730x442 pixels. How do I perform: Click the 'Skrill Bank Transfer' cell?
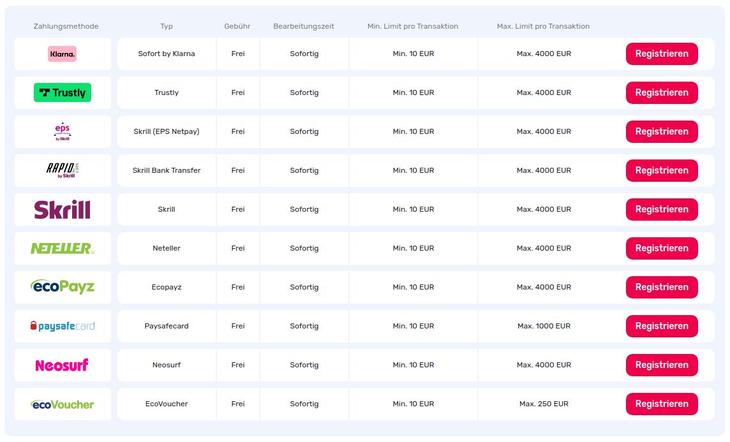pos(167,170)
